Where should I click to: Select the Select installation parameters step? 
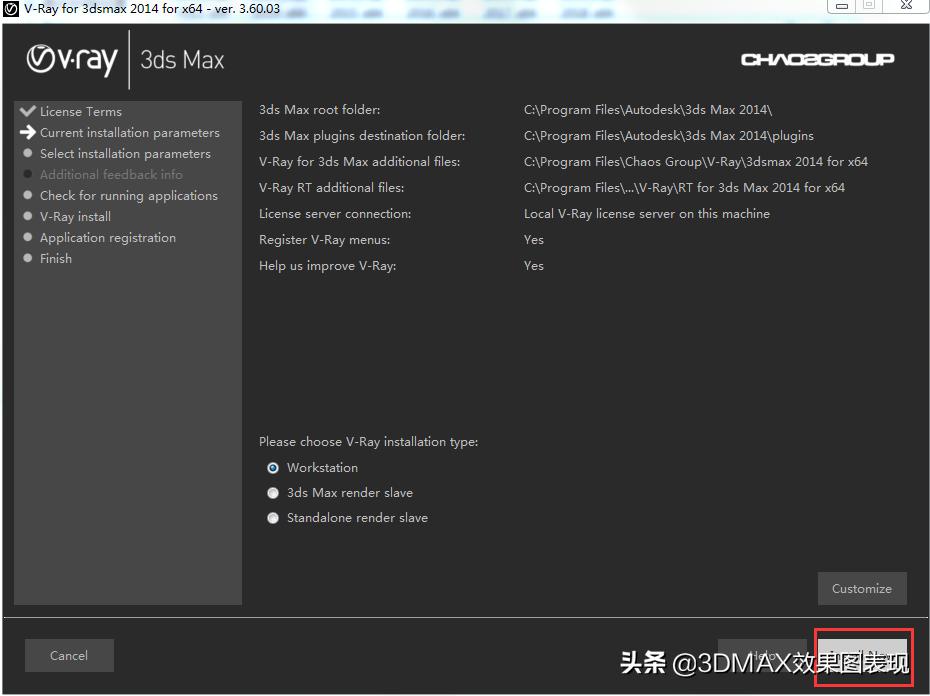coord(125,154)
